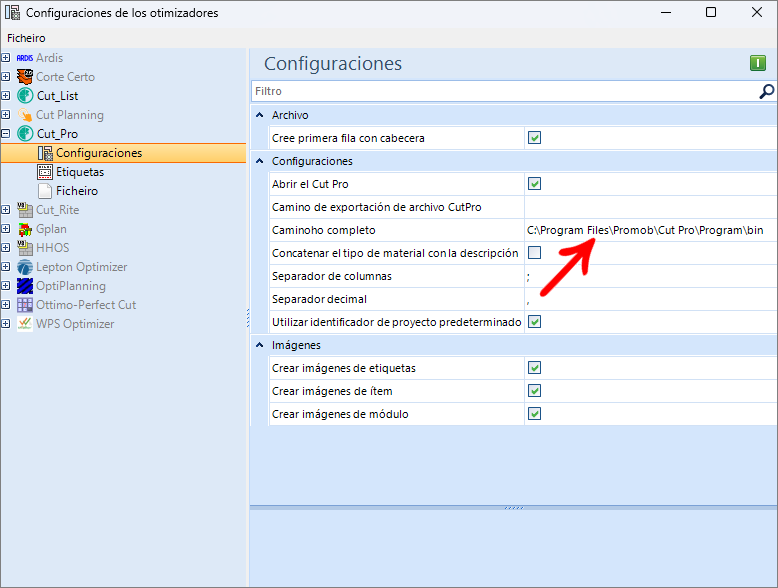Click the Camino de exportación value field
Screen dimensions: 778x588
pyautogui.click(x=650, y=207)
